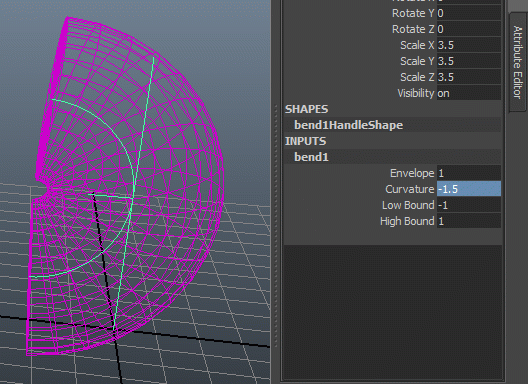Click the Rotate Y value field
The height and width of the screenshot is (384, 528).
coord(469,13)
